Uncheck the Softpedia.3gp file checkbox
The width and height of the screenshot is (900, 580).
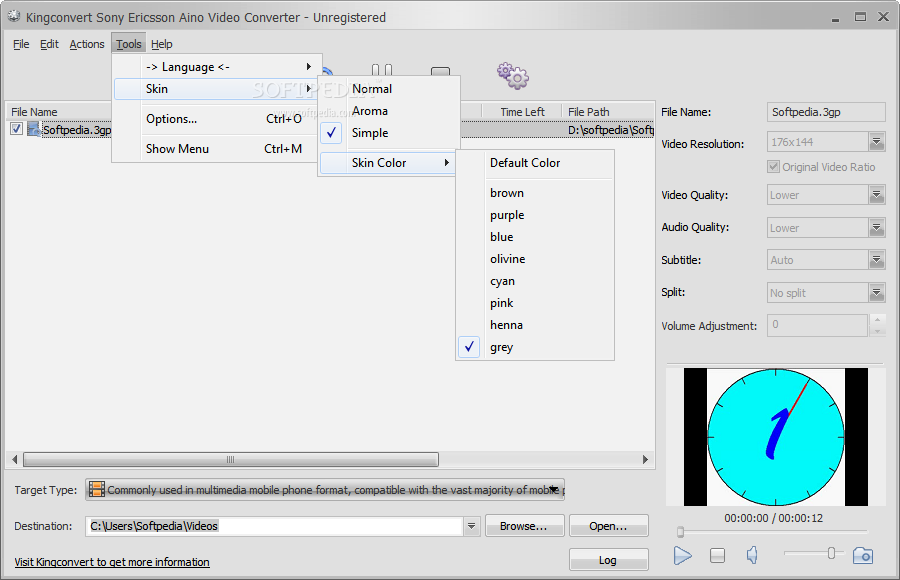[x=16, y=129]
